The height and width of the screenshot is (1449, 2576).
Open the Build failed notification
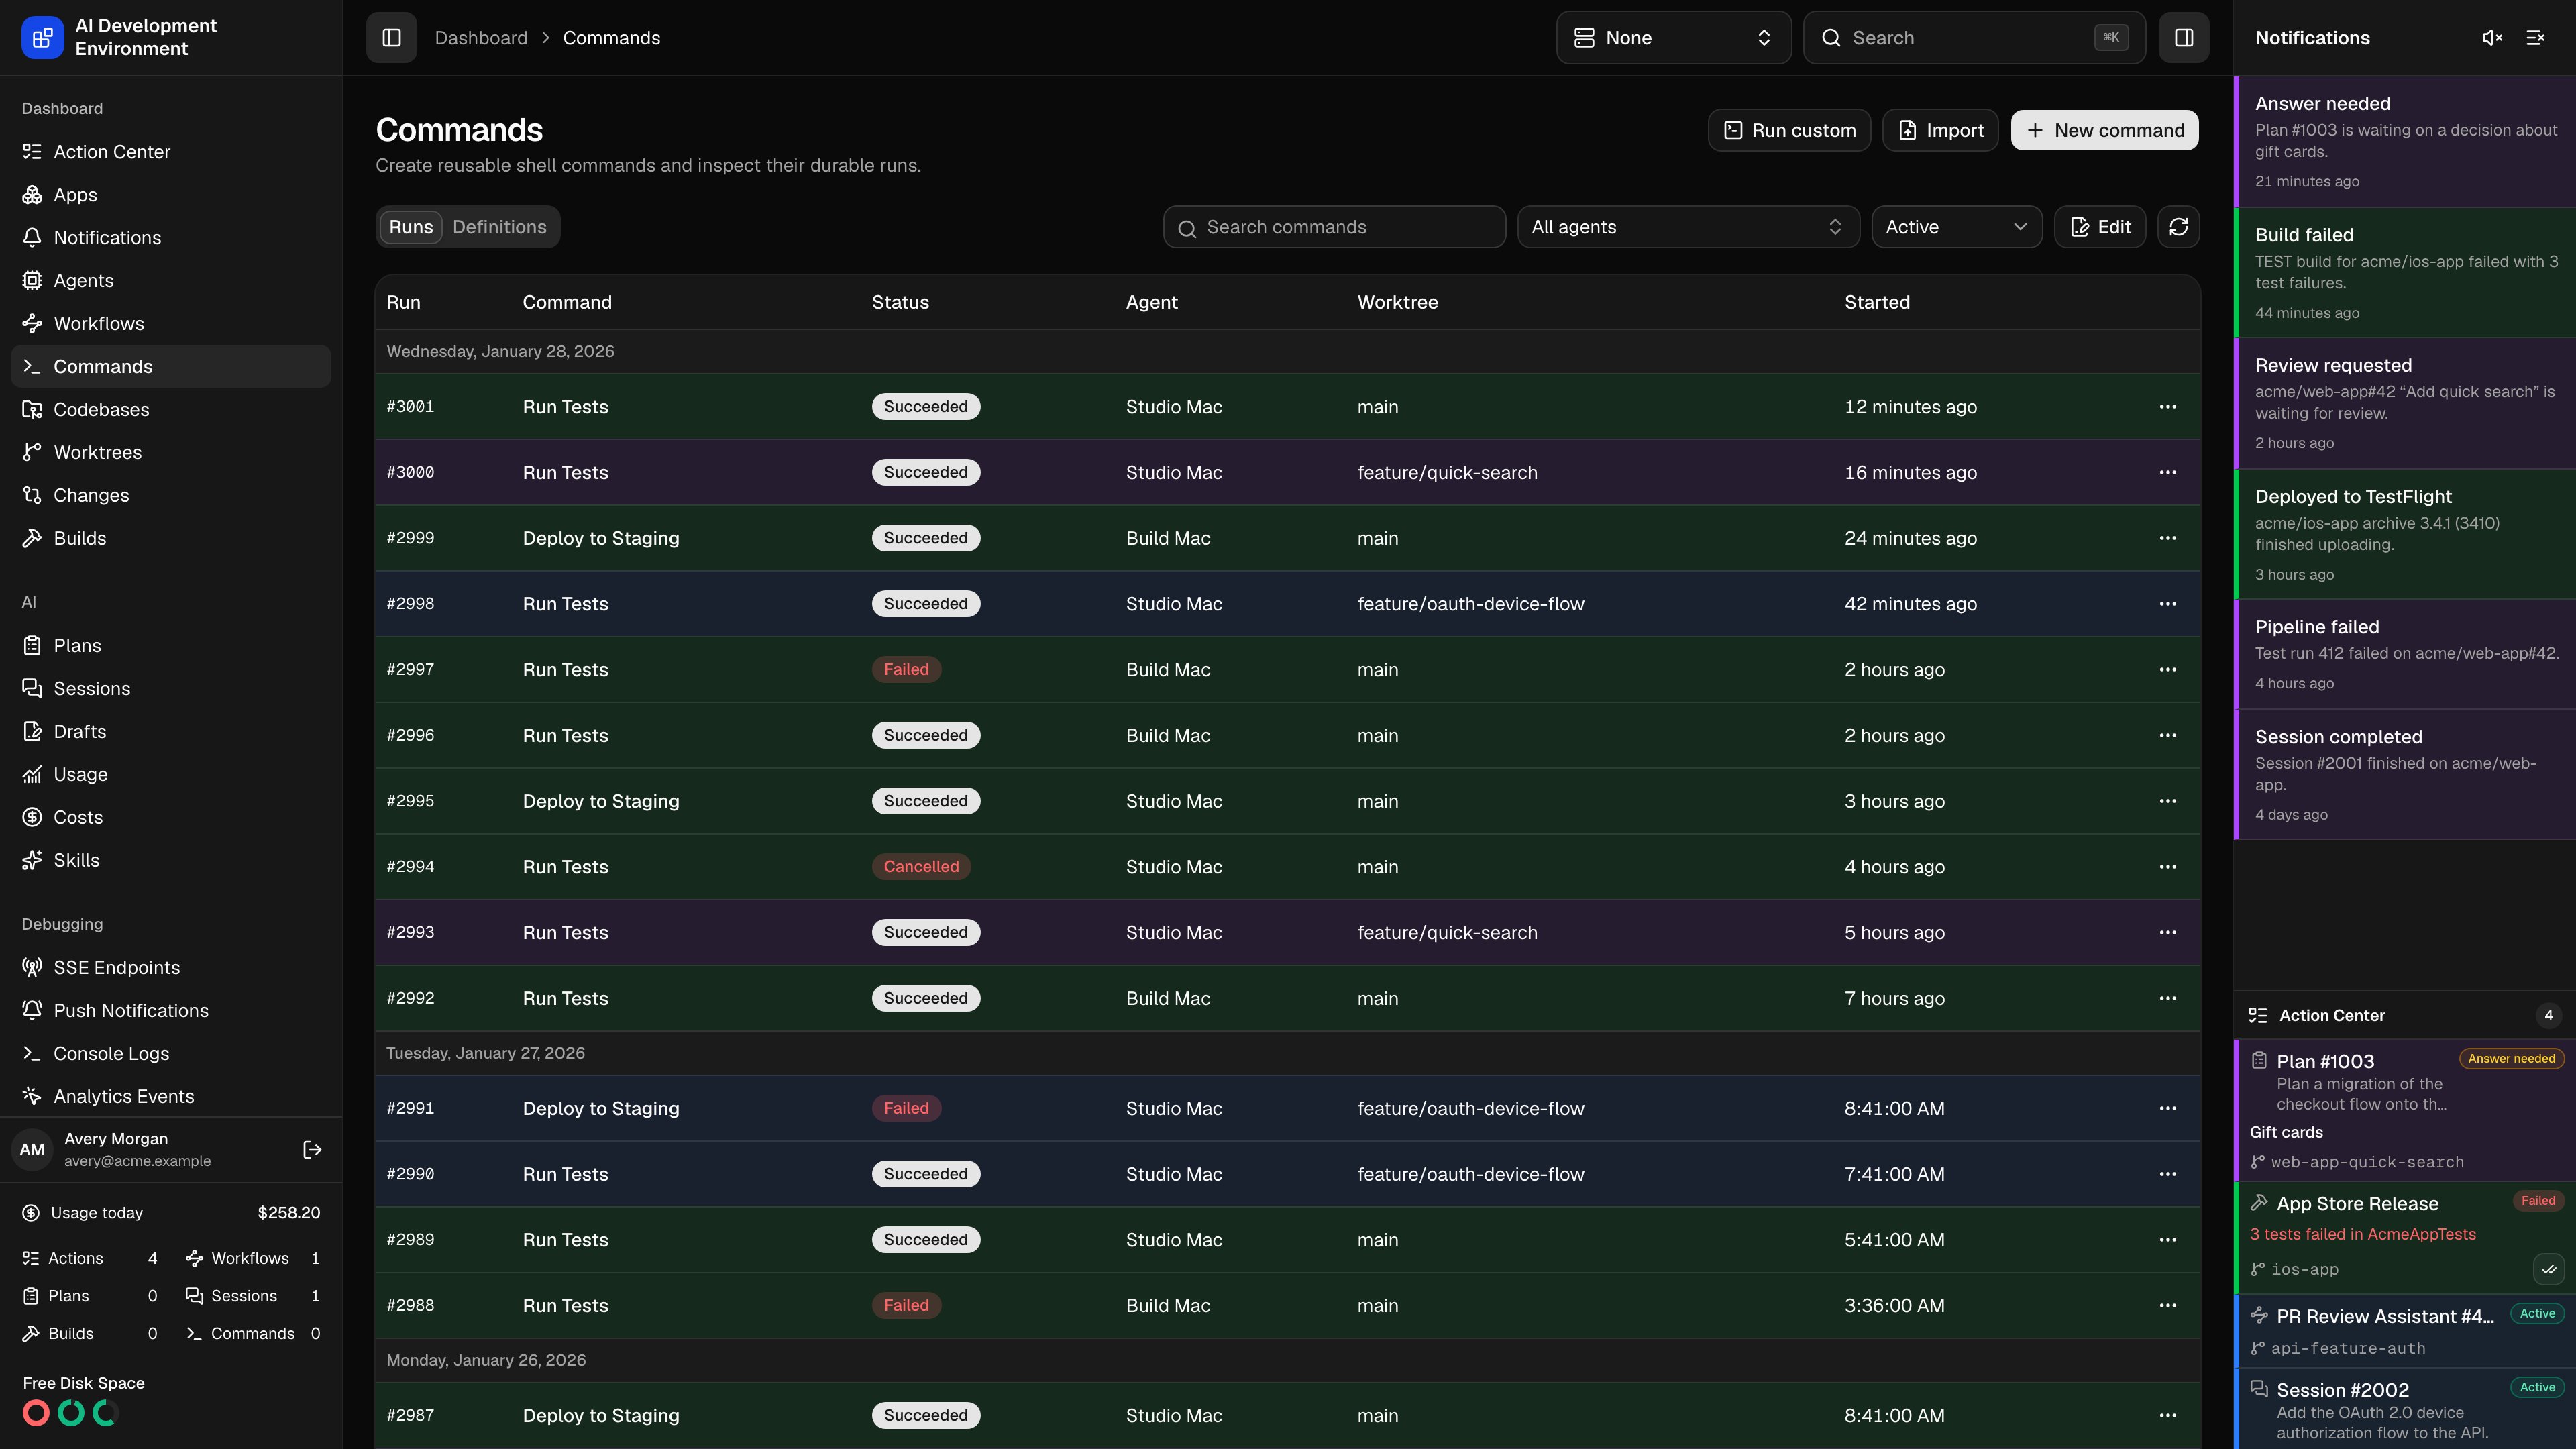pos(2405,273)
